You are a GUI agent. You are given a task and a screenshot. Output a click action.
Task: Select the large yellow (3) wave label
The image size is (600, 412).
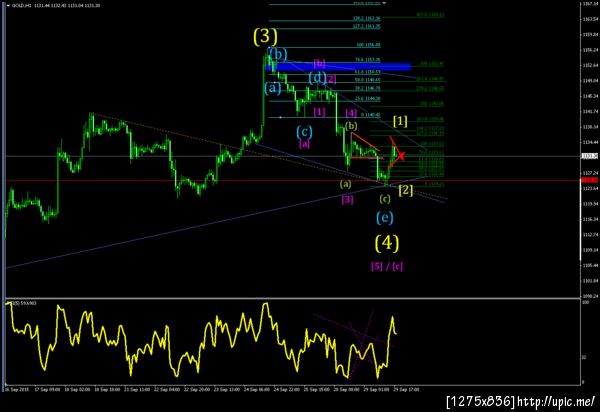click(x=265, y=36)
